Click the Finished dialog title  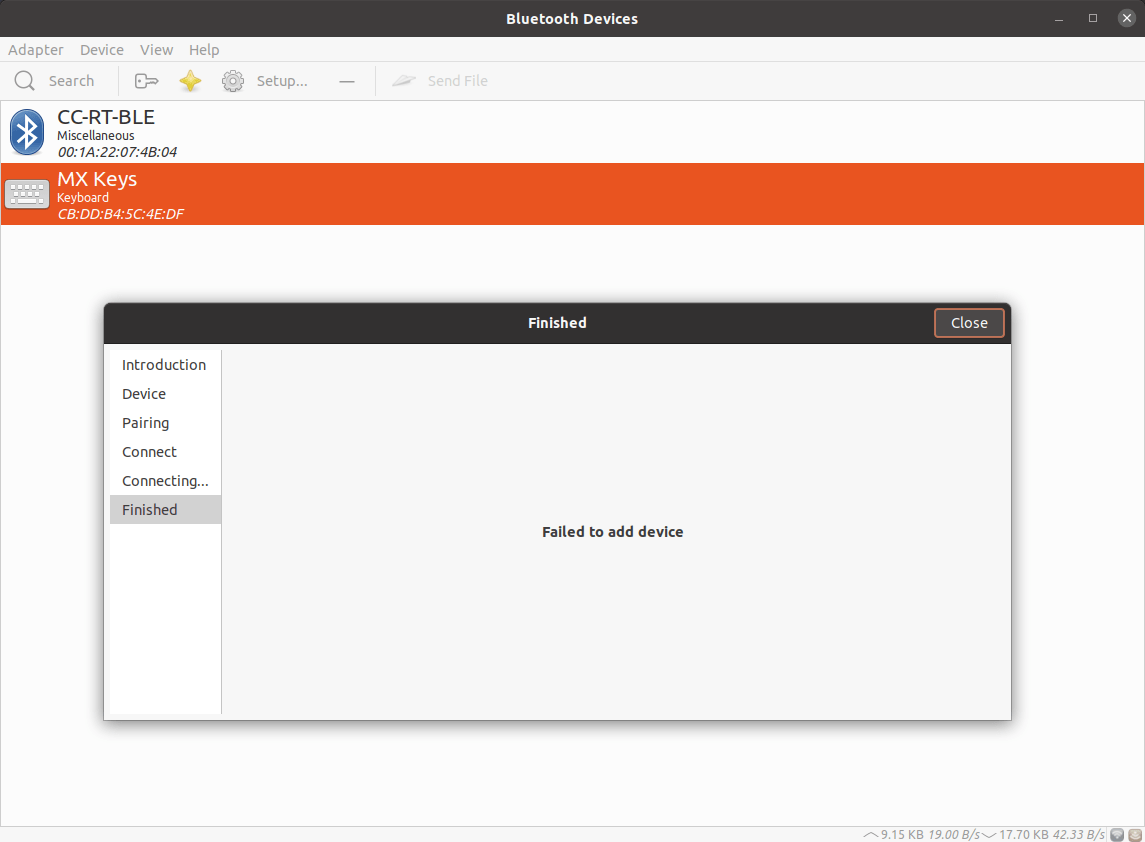[557, 323]
